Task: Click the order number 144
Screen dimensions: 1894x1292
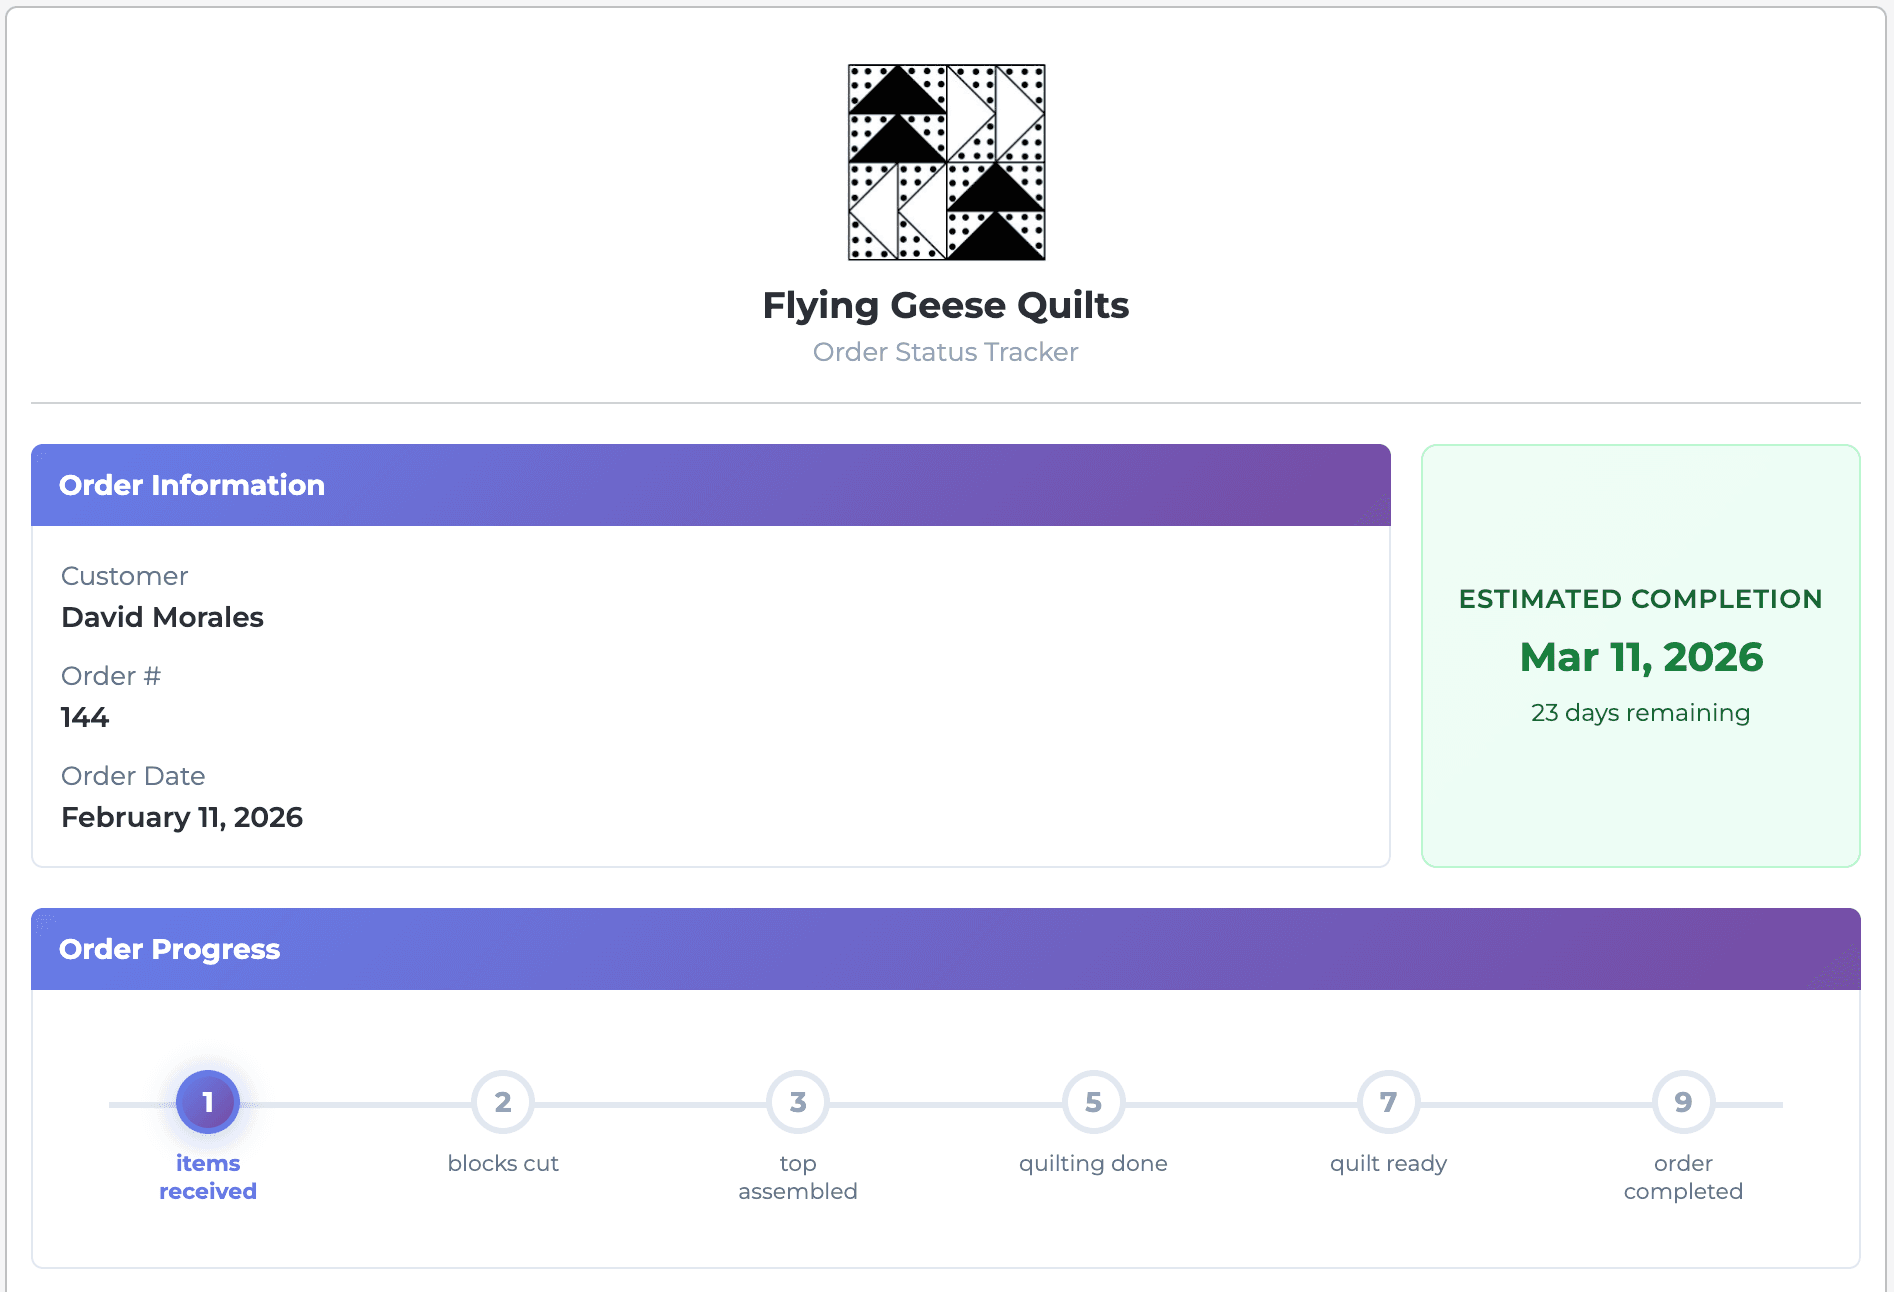Action: pos(85,717)
